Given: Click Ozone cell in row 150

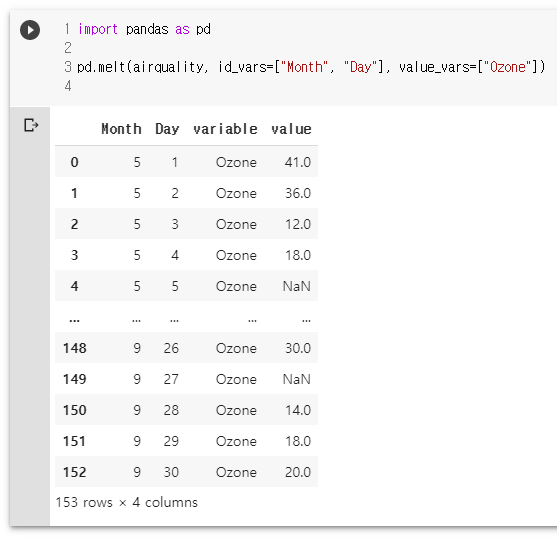Looking at the screenshot, I should (x=236, y=410).
